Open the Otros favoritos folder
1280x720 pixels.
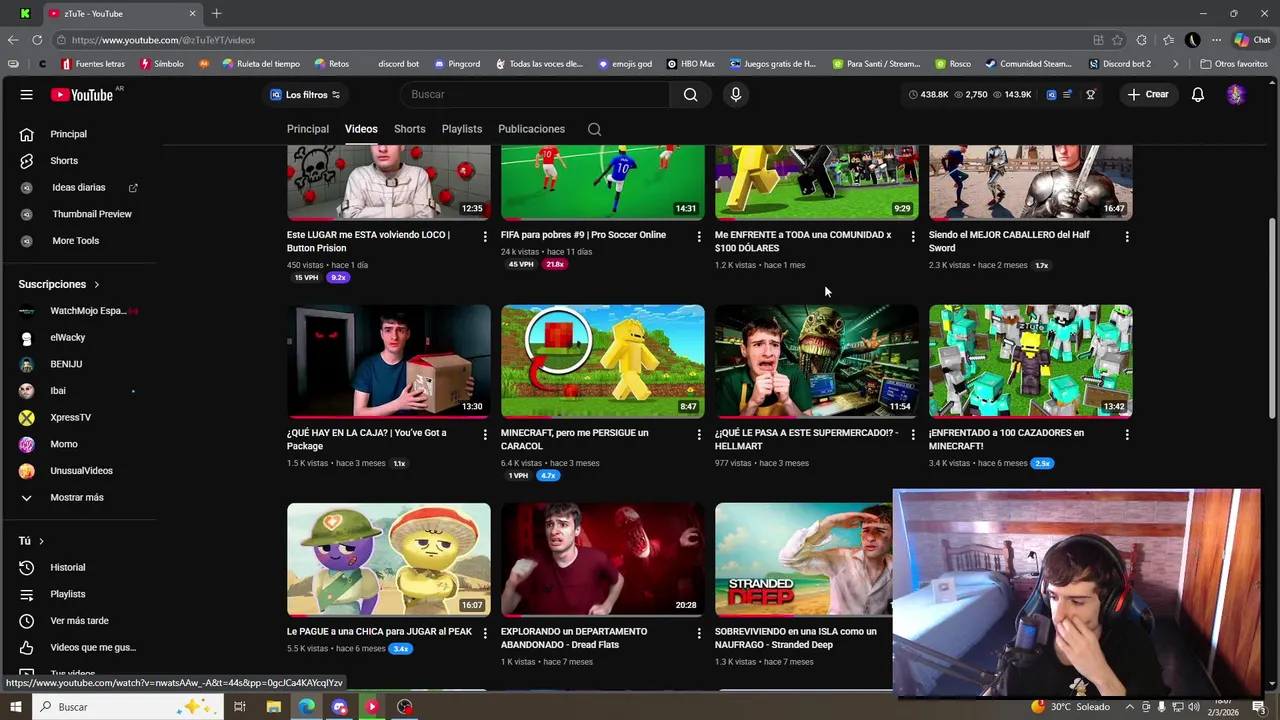coord(1235,64)
